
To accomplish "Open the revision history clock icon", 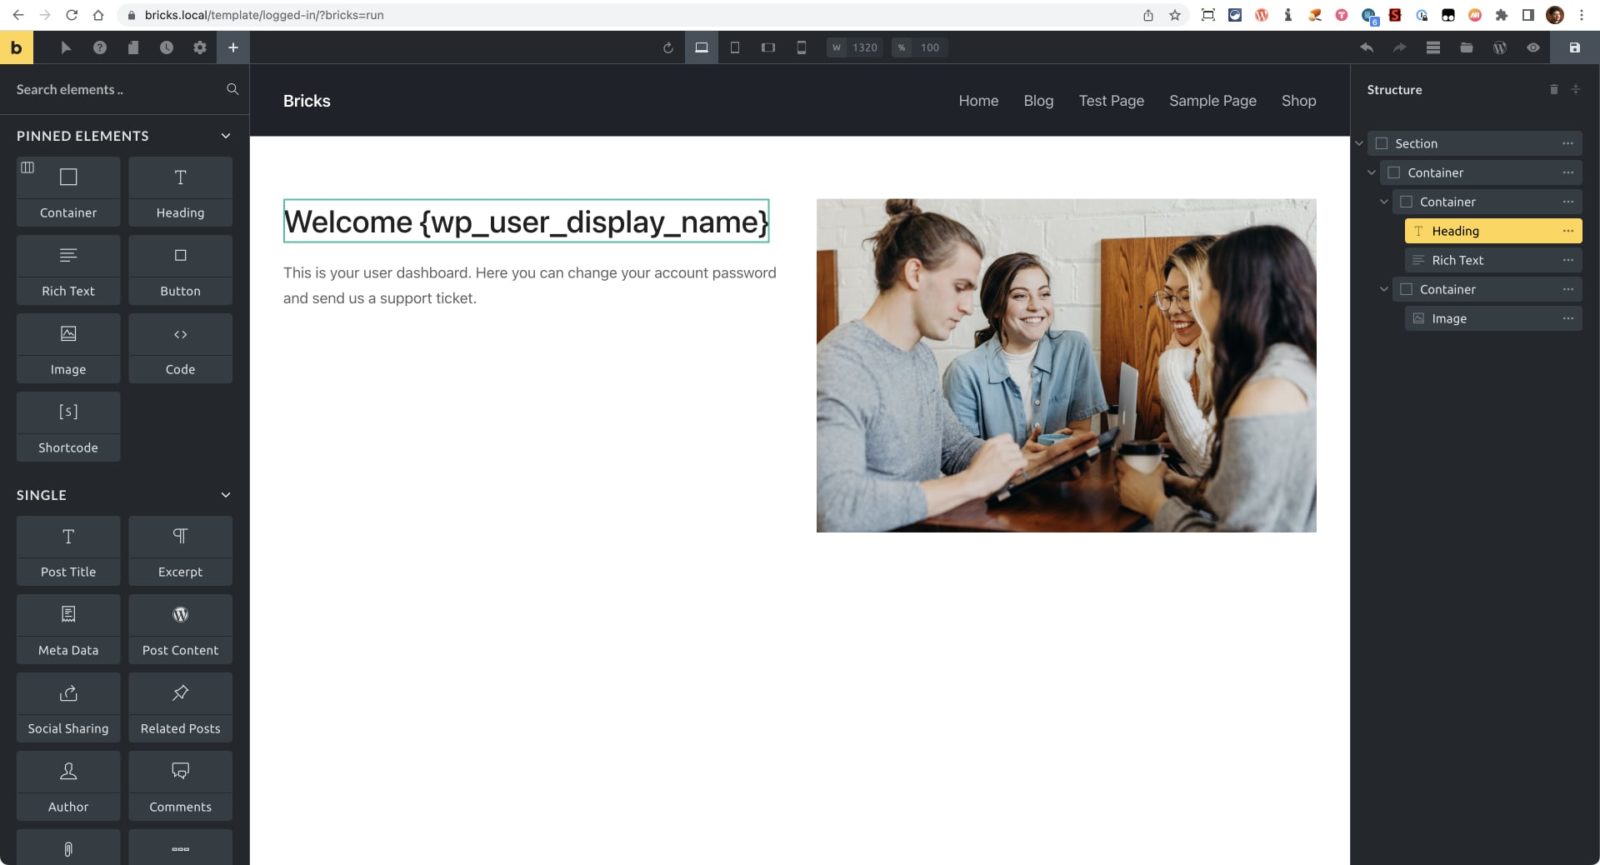I will (166, 48).
